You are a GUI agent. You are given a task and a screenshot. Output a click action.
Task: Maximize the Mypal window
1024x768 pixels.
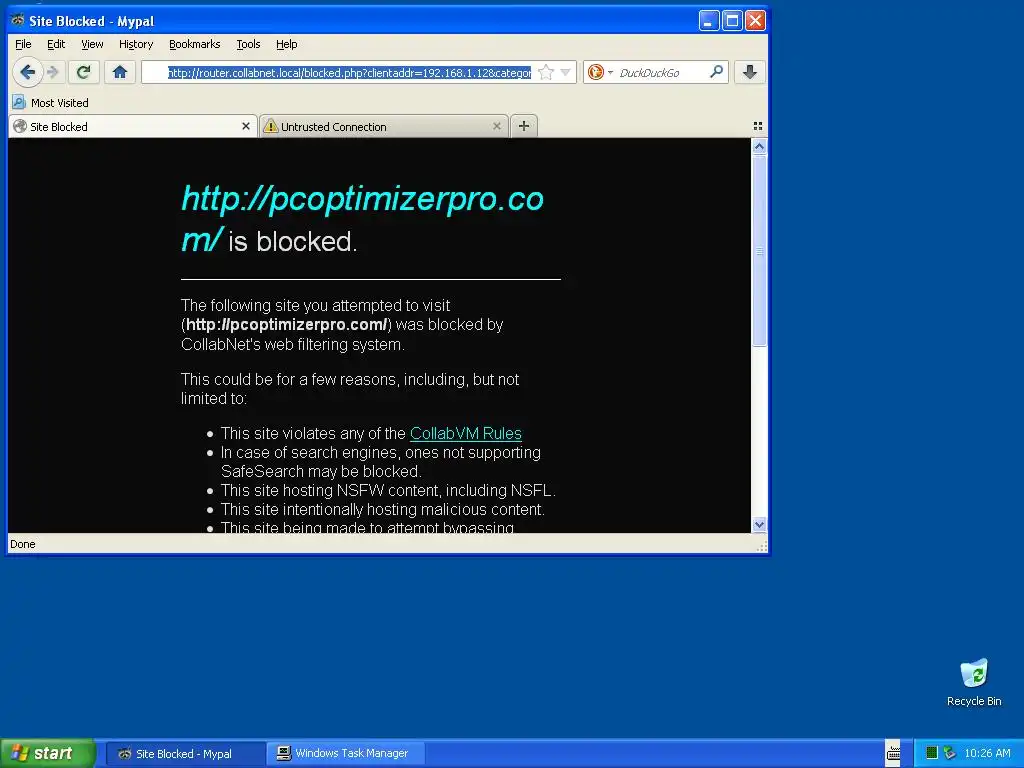tap(732, 20)
